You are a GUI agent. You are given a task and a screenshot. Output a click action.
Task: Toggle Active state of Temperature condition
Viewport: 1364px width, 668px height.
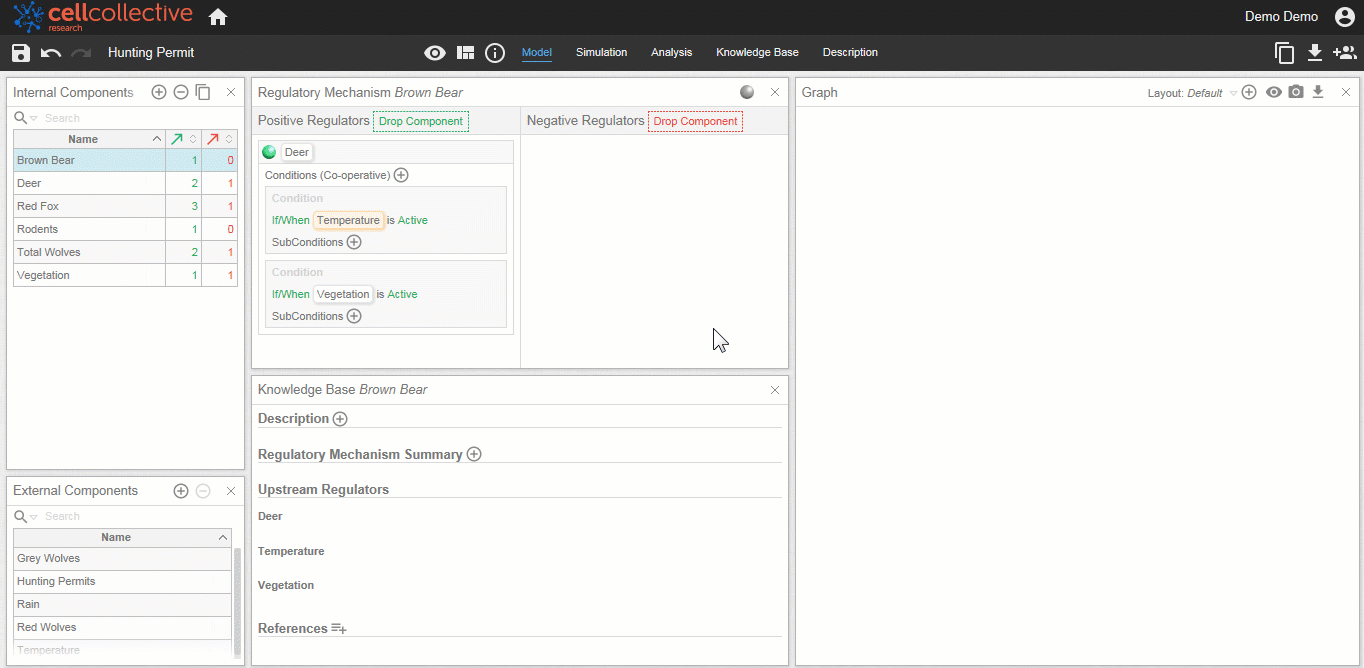(x=413, y=220)
